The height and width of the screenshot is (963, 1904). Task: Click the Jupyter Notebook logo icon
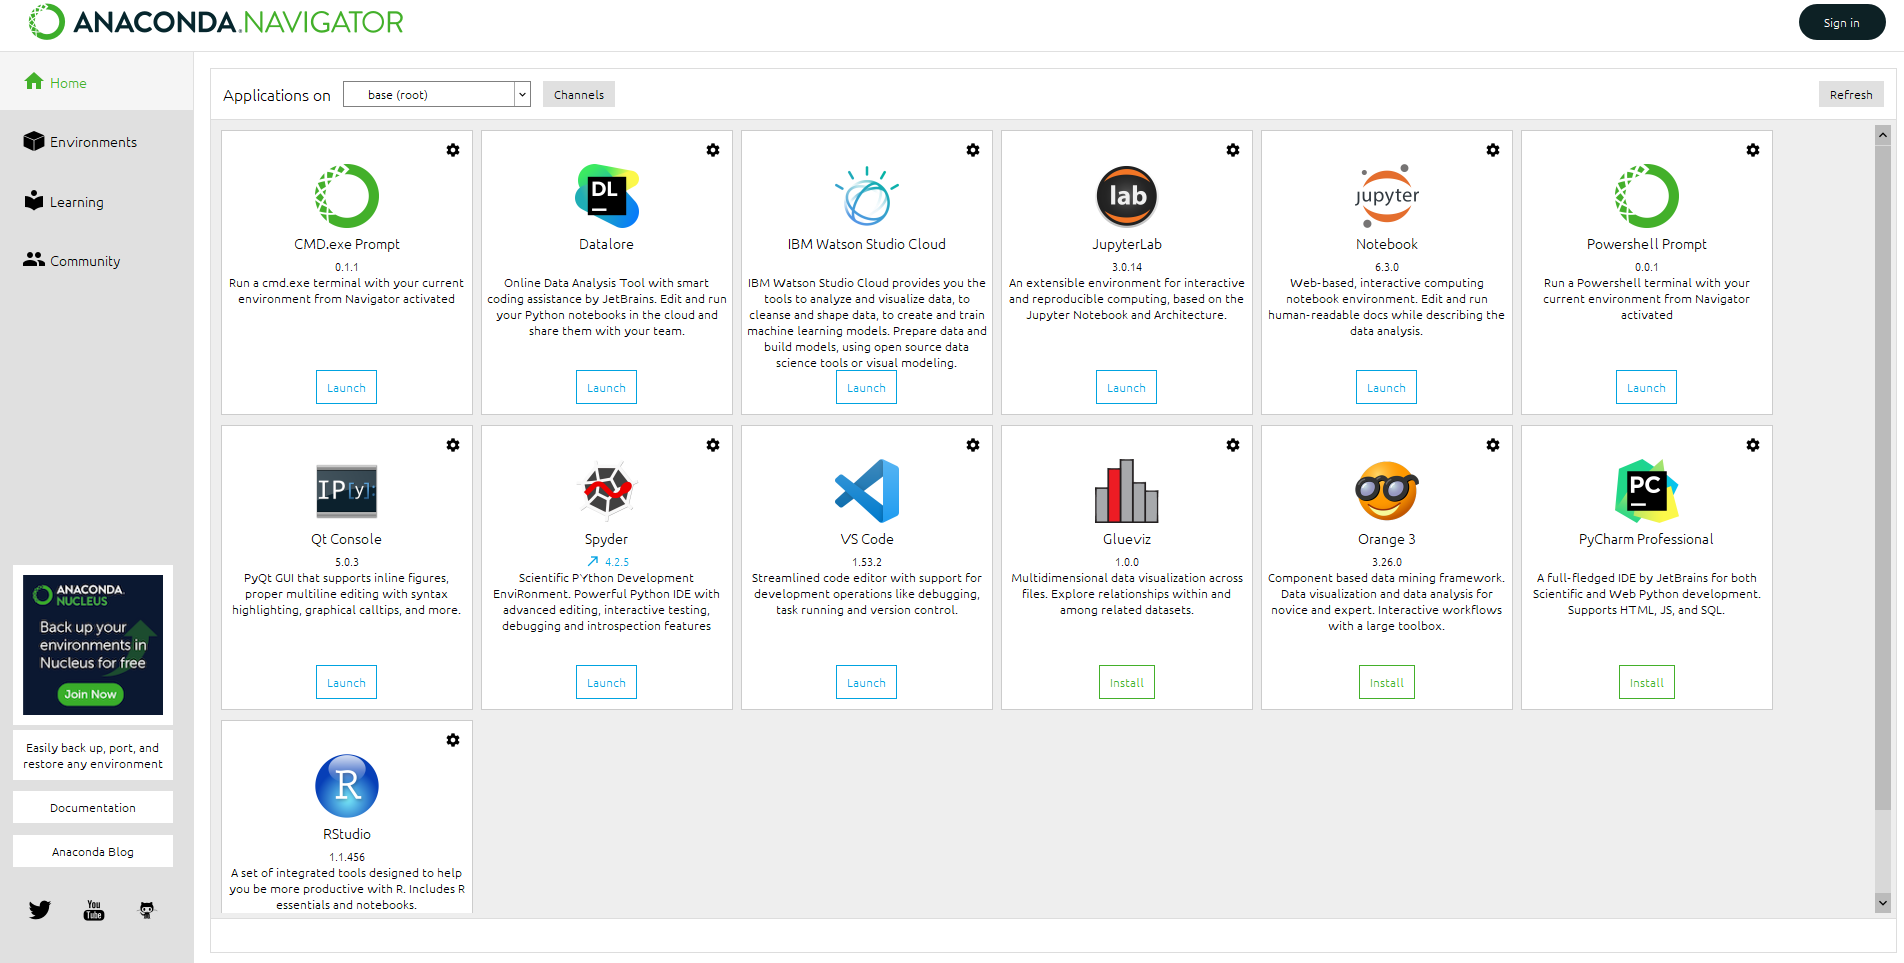pyautogui.click(x=1387, y=195)
